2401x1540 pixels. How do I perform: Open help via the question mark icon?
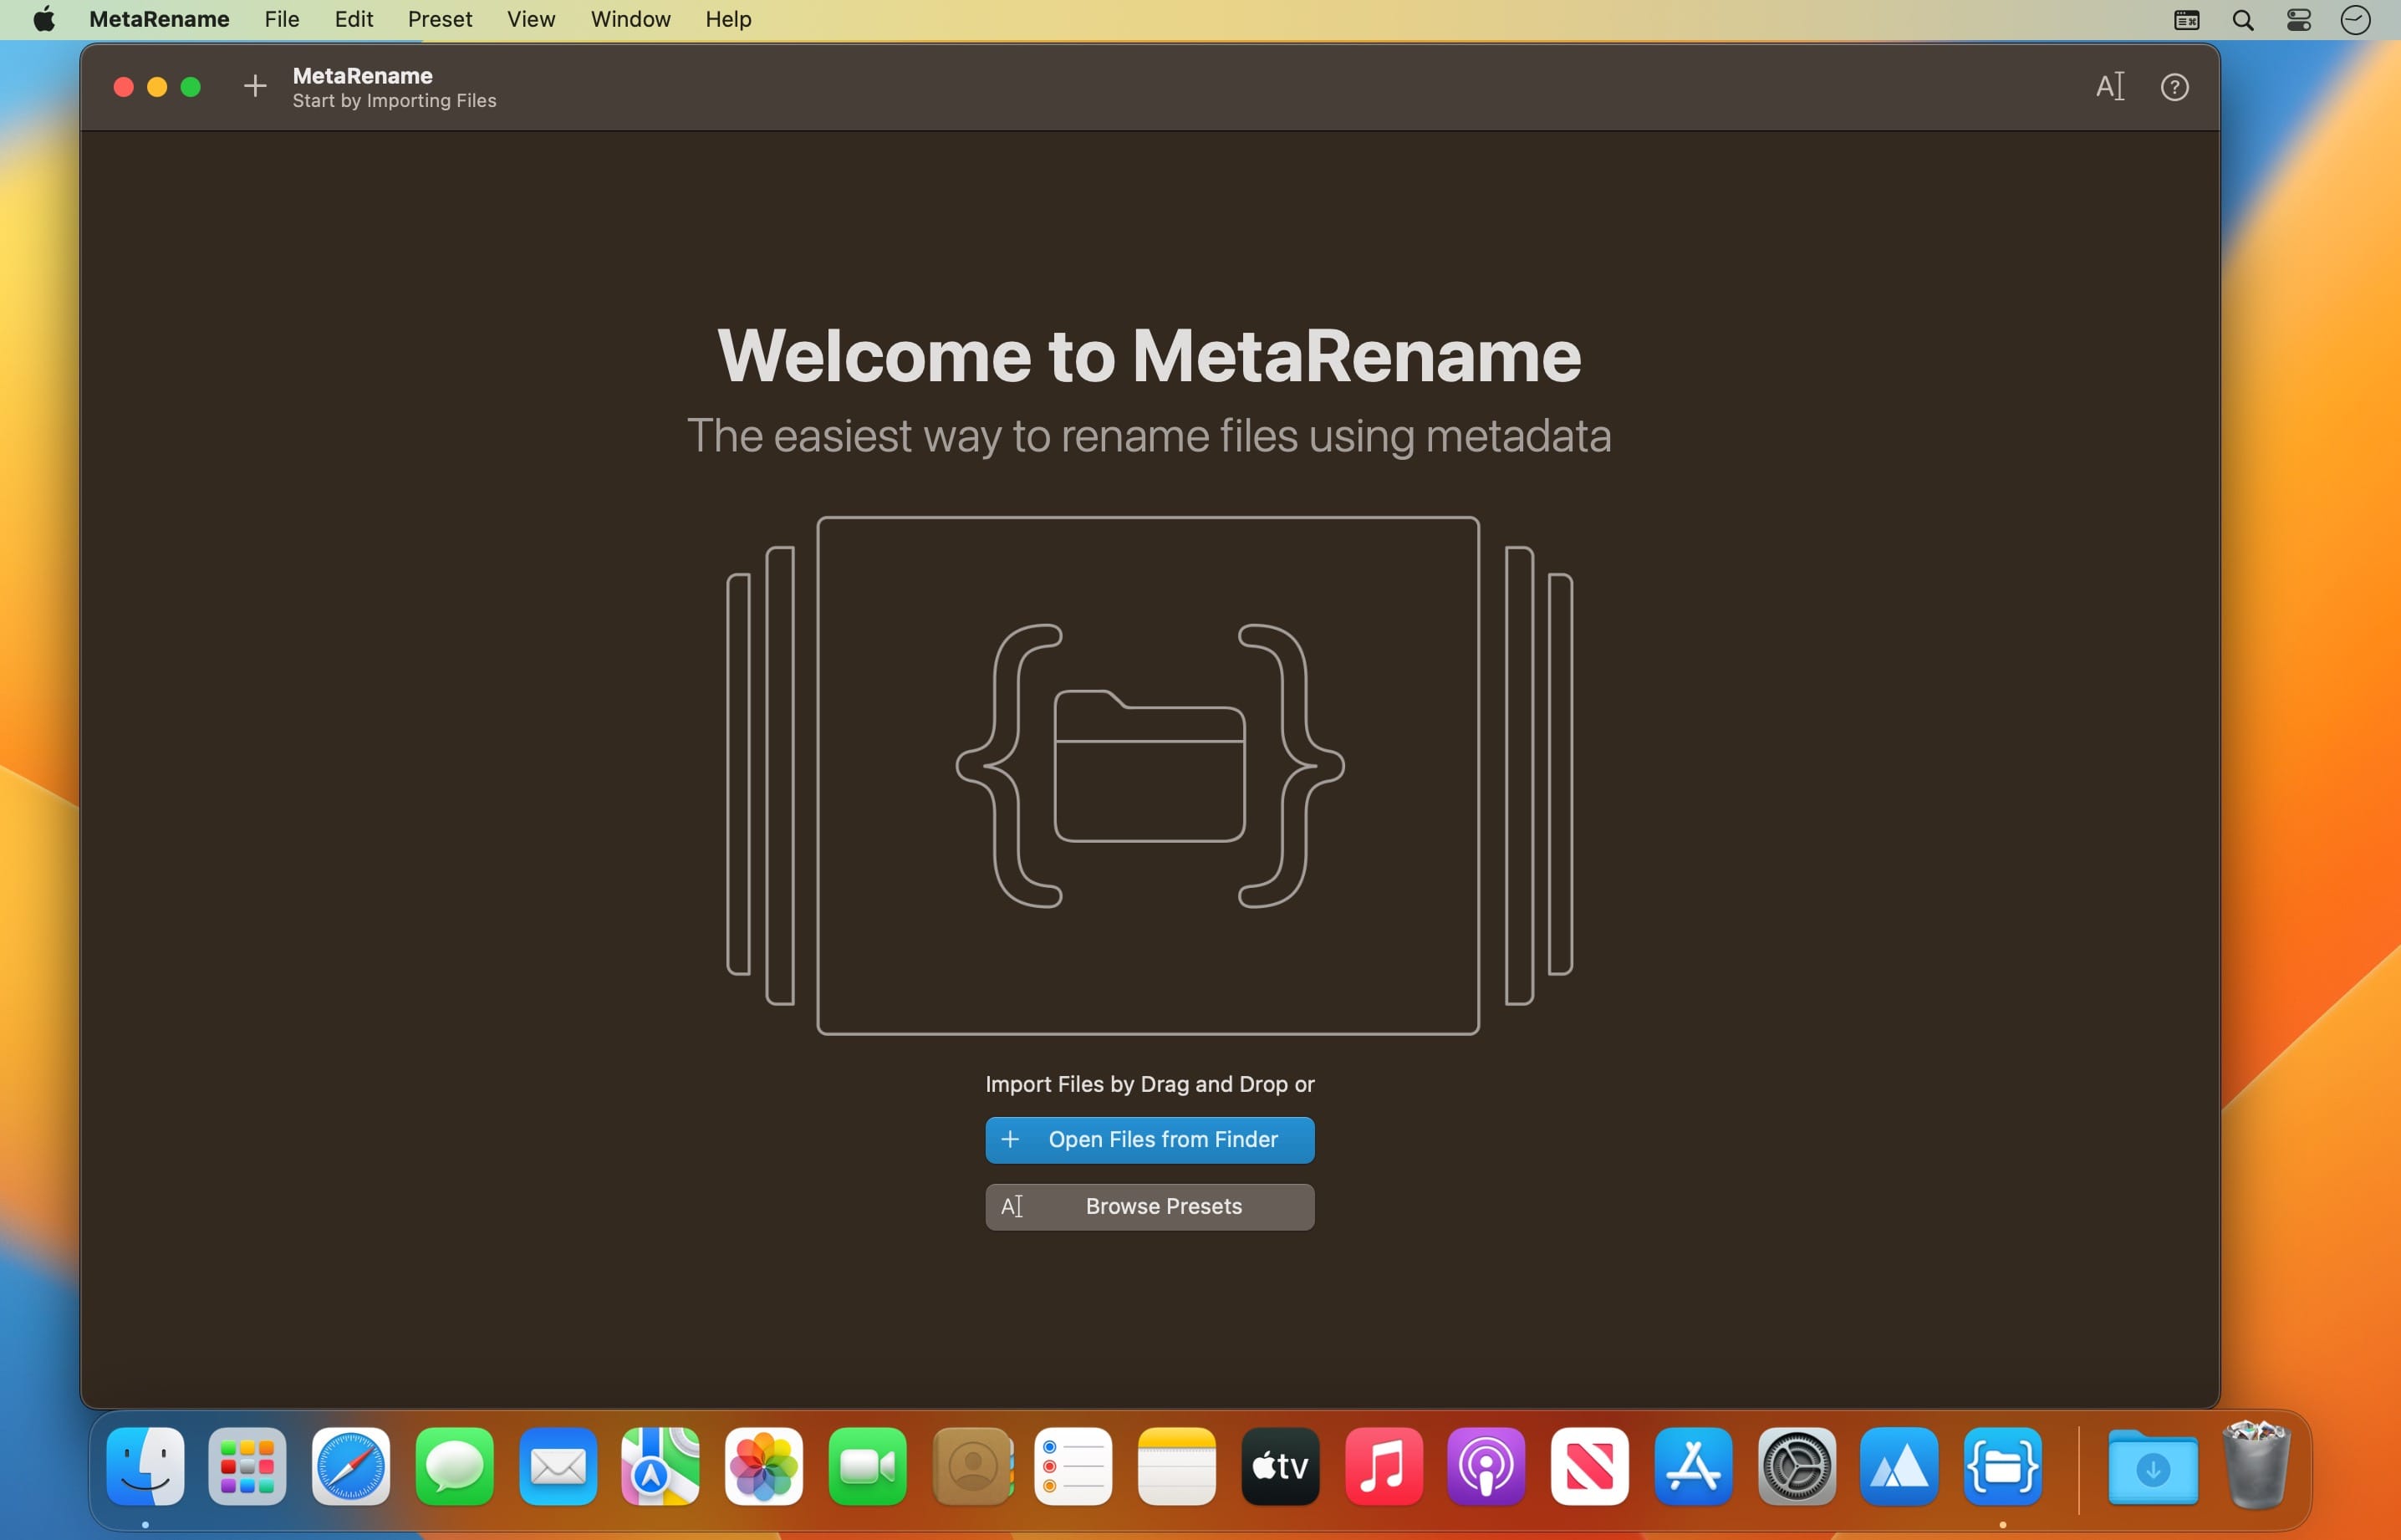pos(2175,87)
